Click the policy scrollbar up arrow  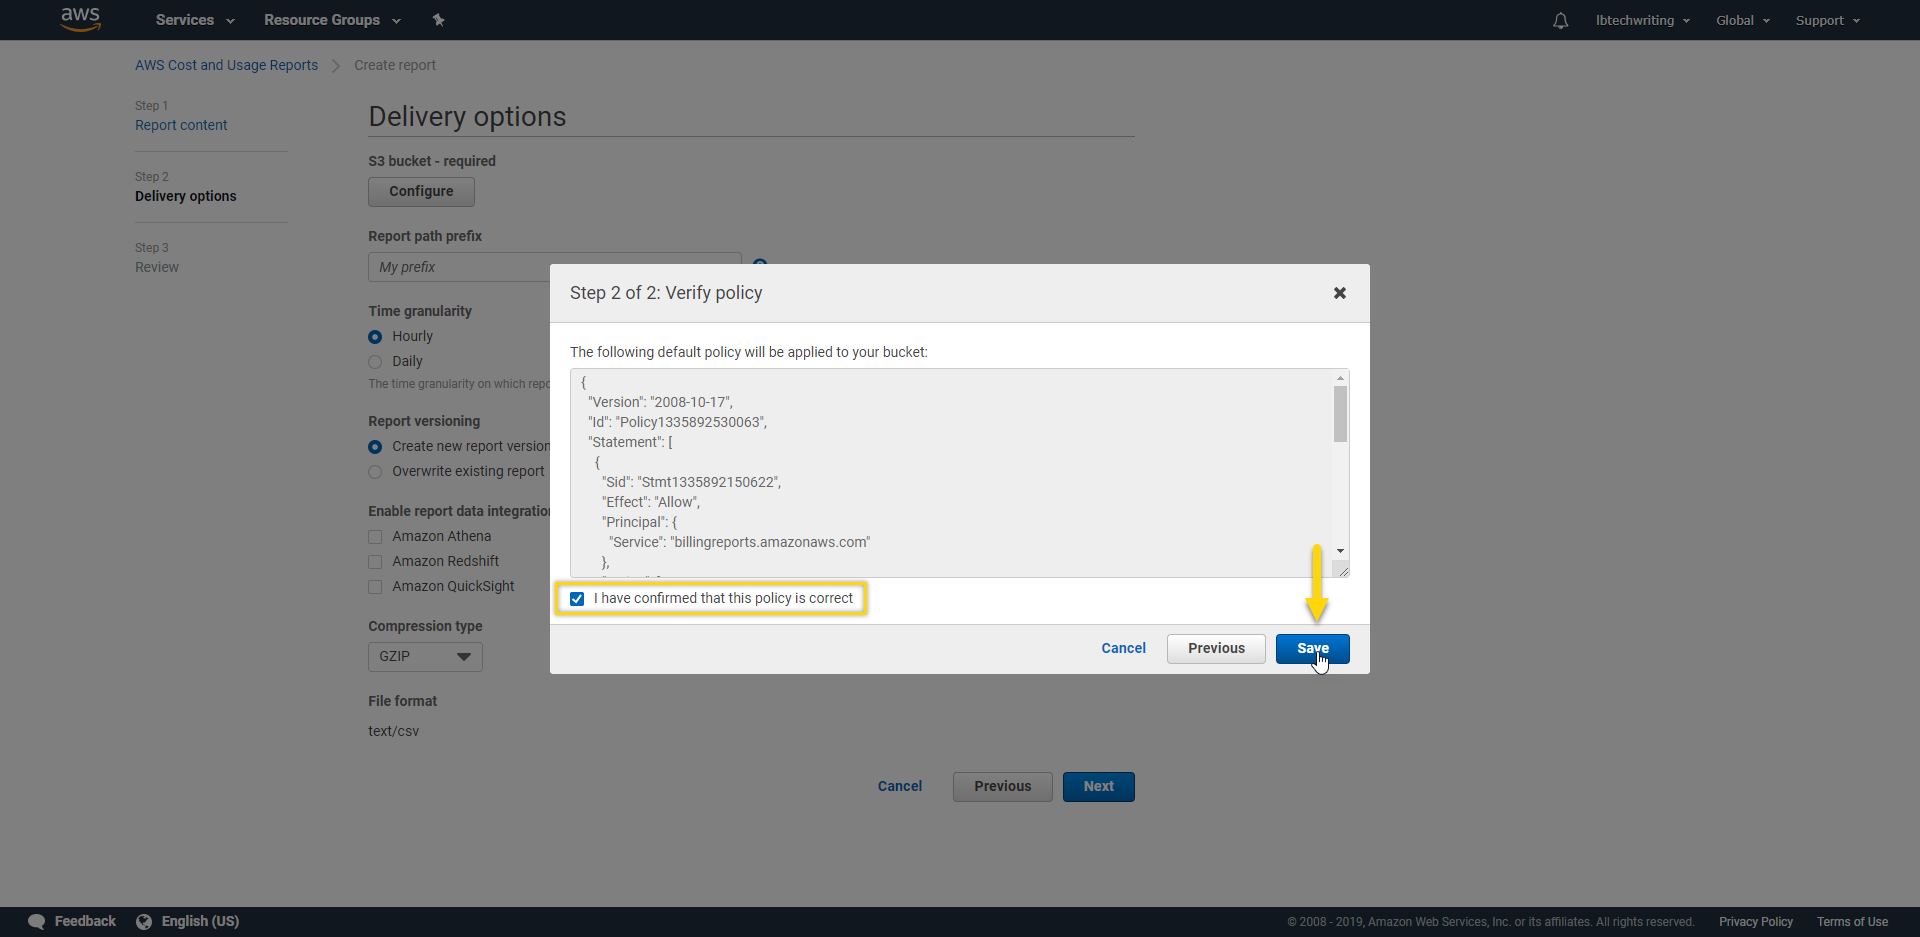point(1340,378)
